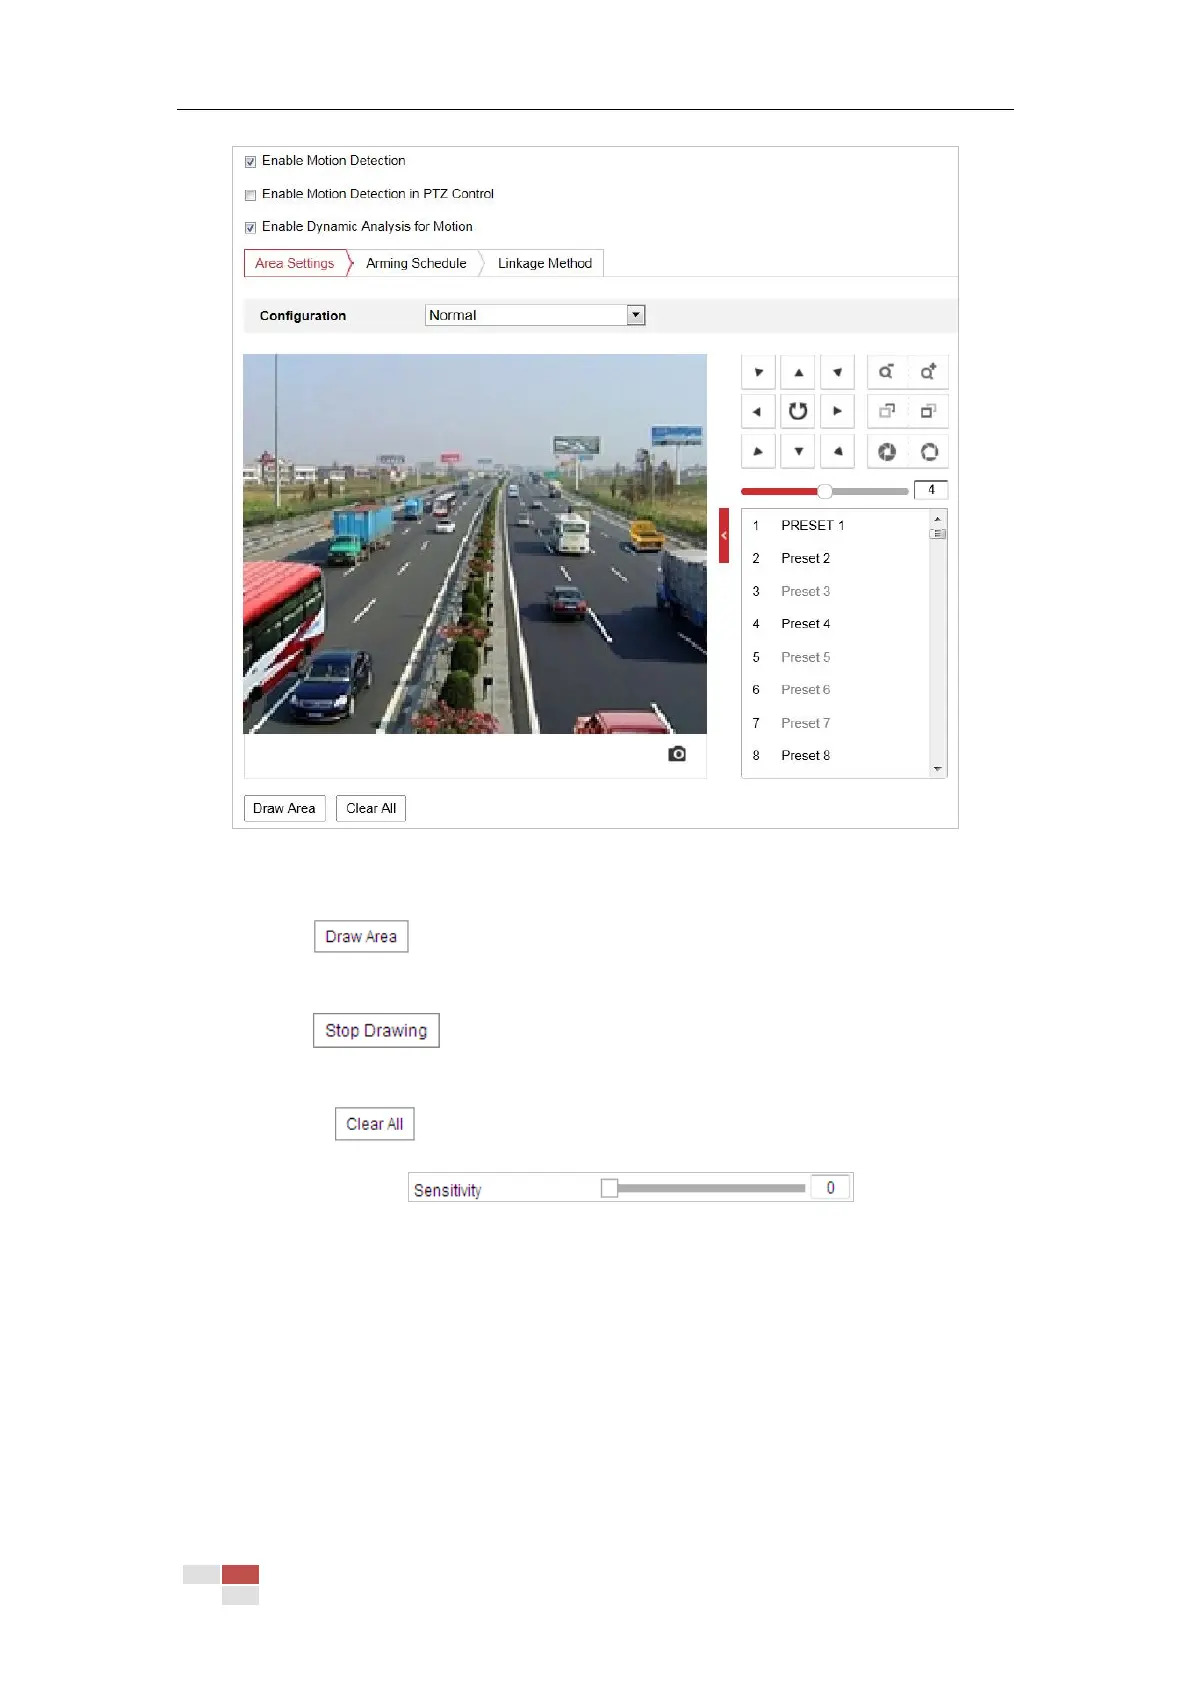Image resolution: width=1190 pixels, height=1684 pixels.
Task: Zoom in with magnifier plus icon
Action: 928,372
